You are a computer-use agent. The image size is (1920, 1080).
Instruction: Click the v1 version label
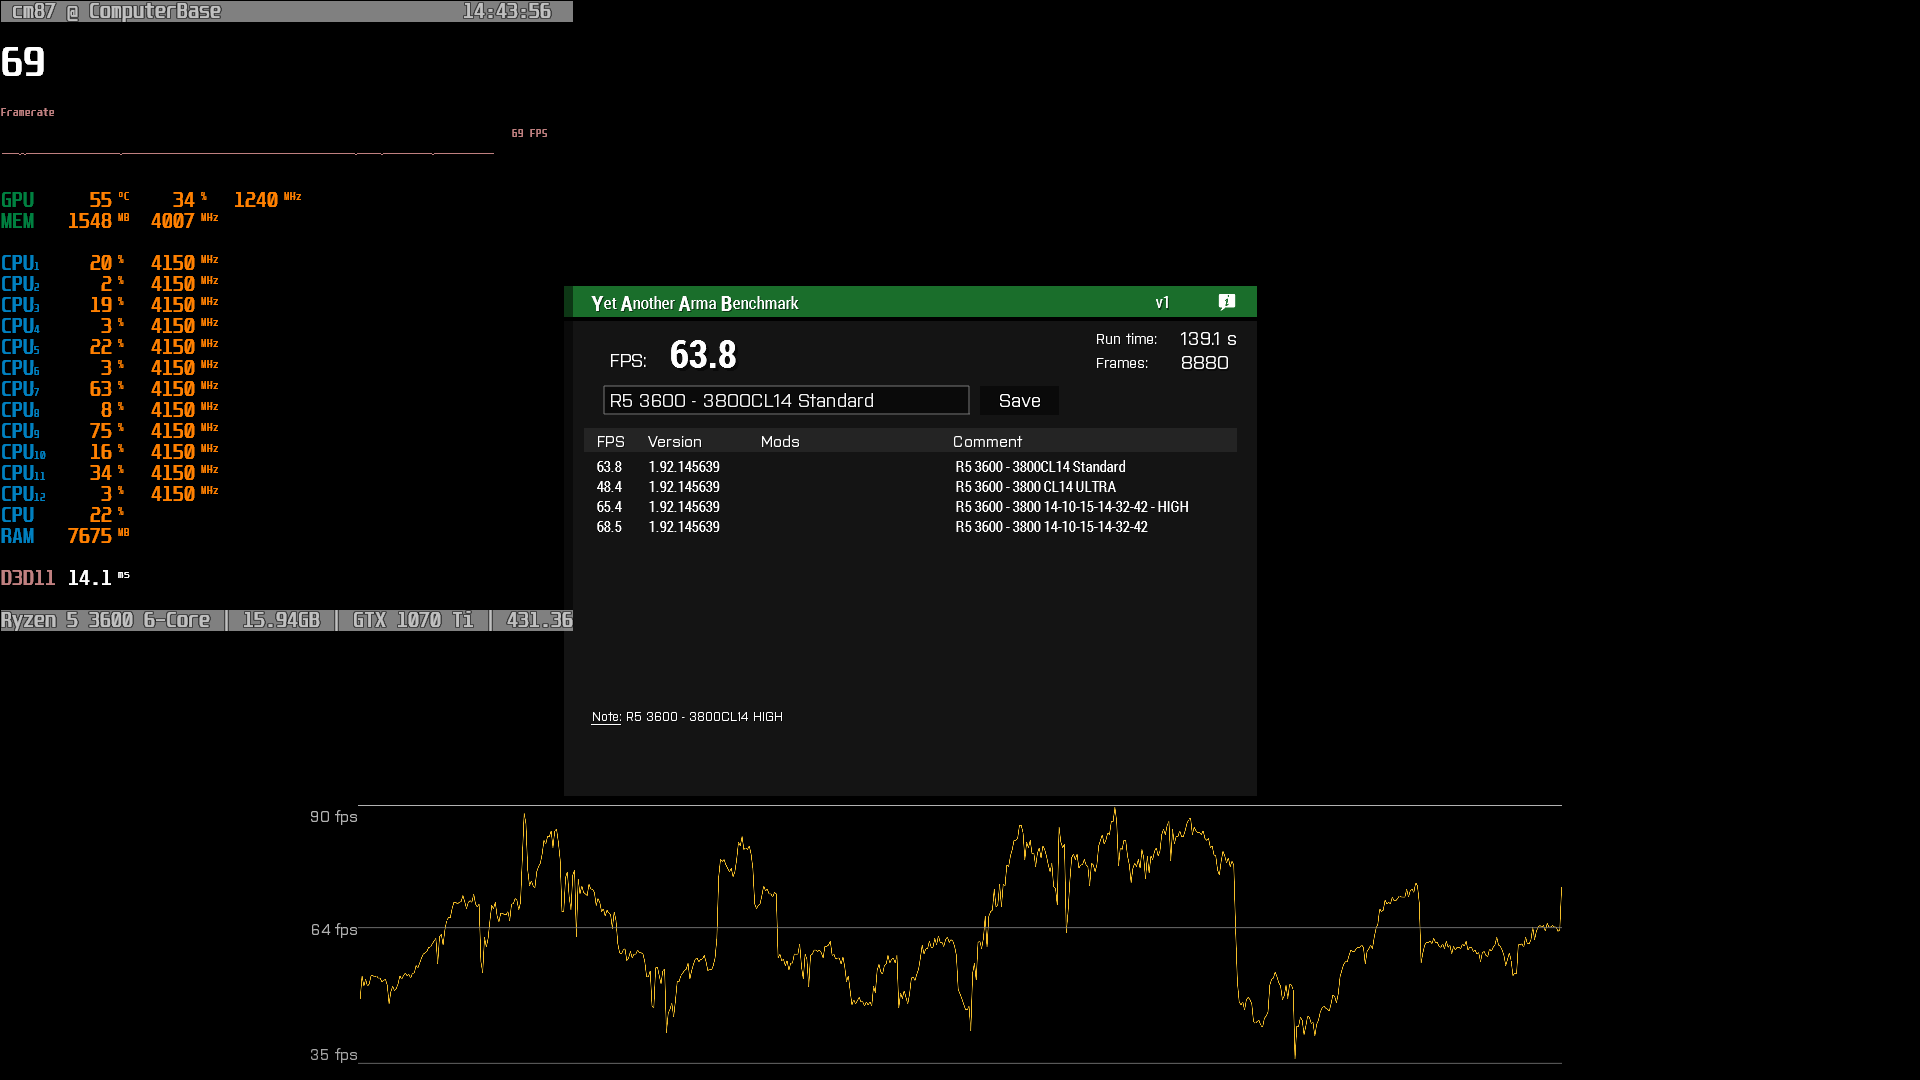click(x=1162, y=303)
